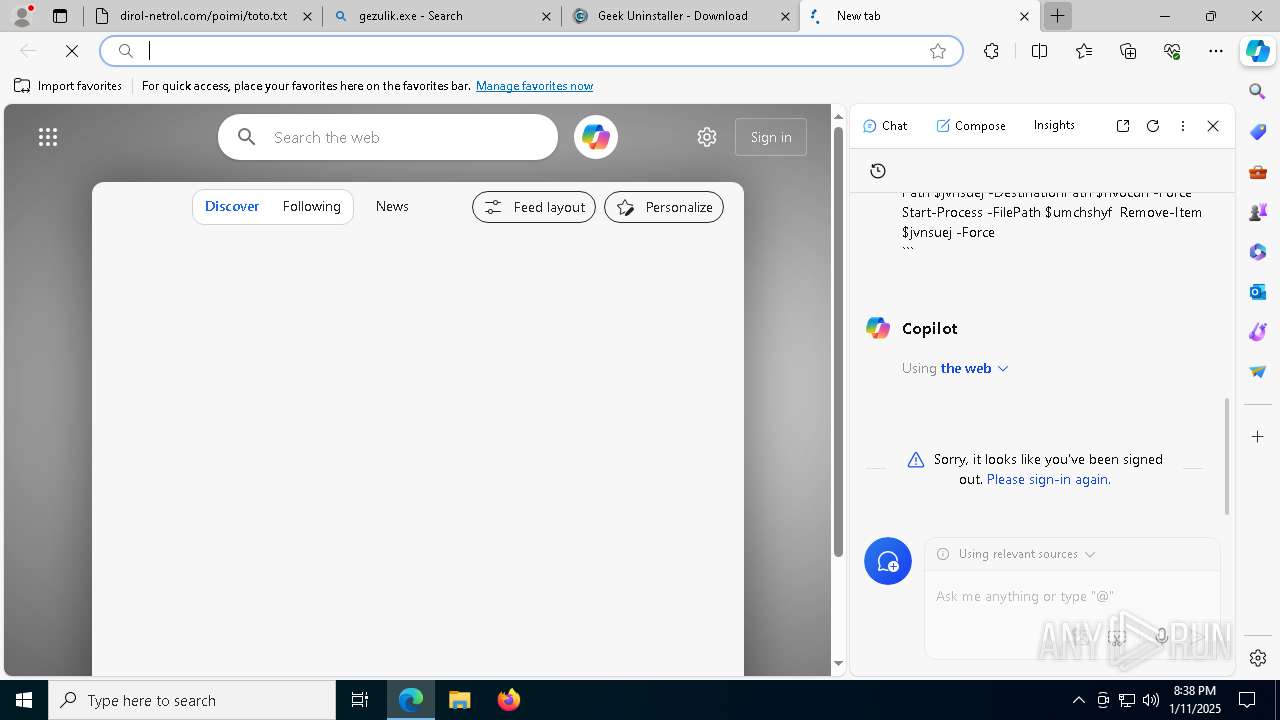Switch to the Insights tab
The width and height of the screenshot is (1280, 720).
tap(1054, 125)
